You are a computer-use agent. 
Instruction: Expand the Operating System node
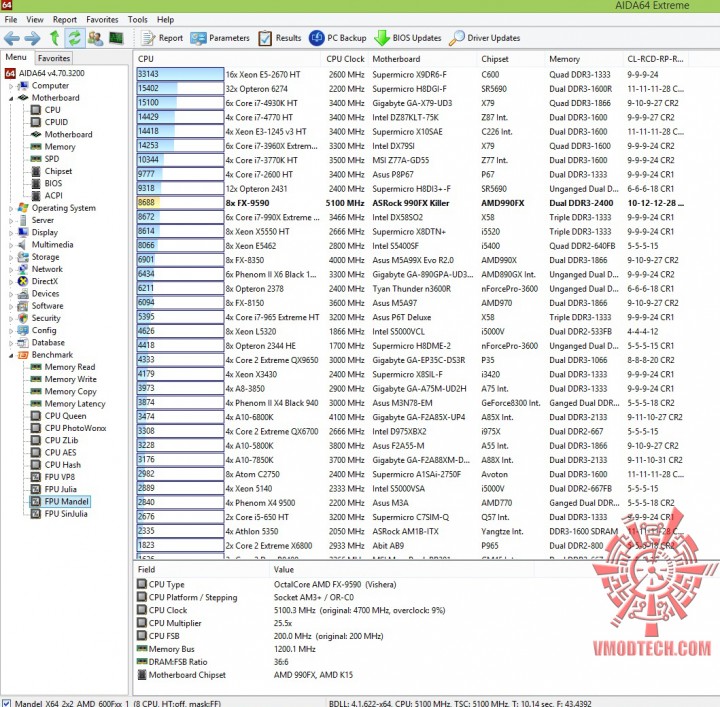point(11,208)
